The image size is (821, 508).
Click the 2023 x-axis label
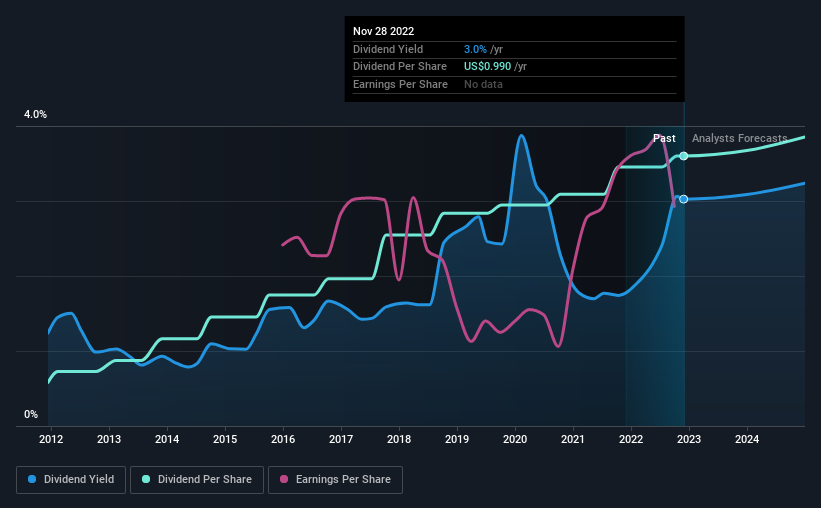[x=689, y=439]
